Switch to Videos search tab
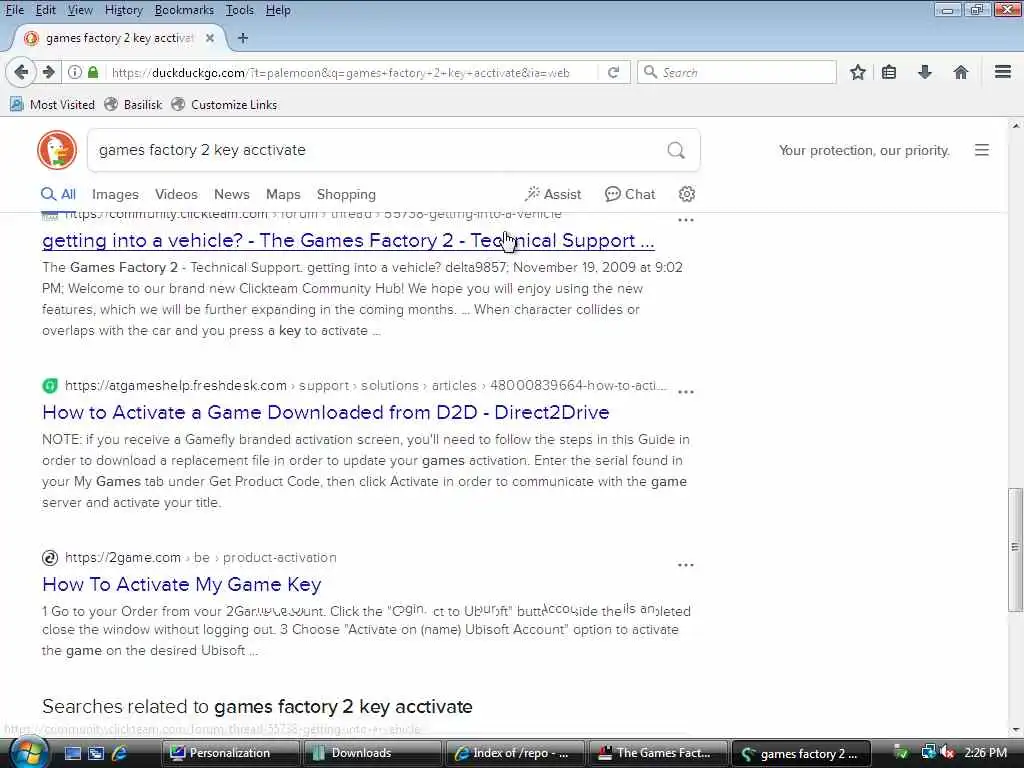The image size is (1024, 768). click(176, 194)
